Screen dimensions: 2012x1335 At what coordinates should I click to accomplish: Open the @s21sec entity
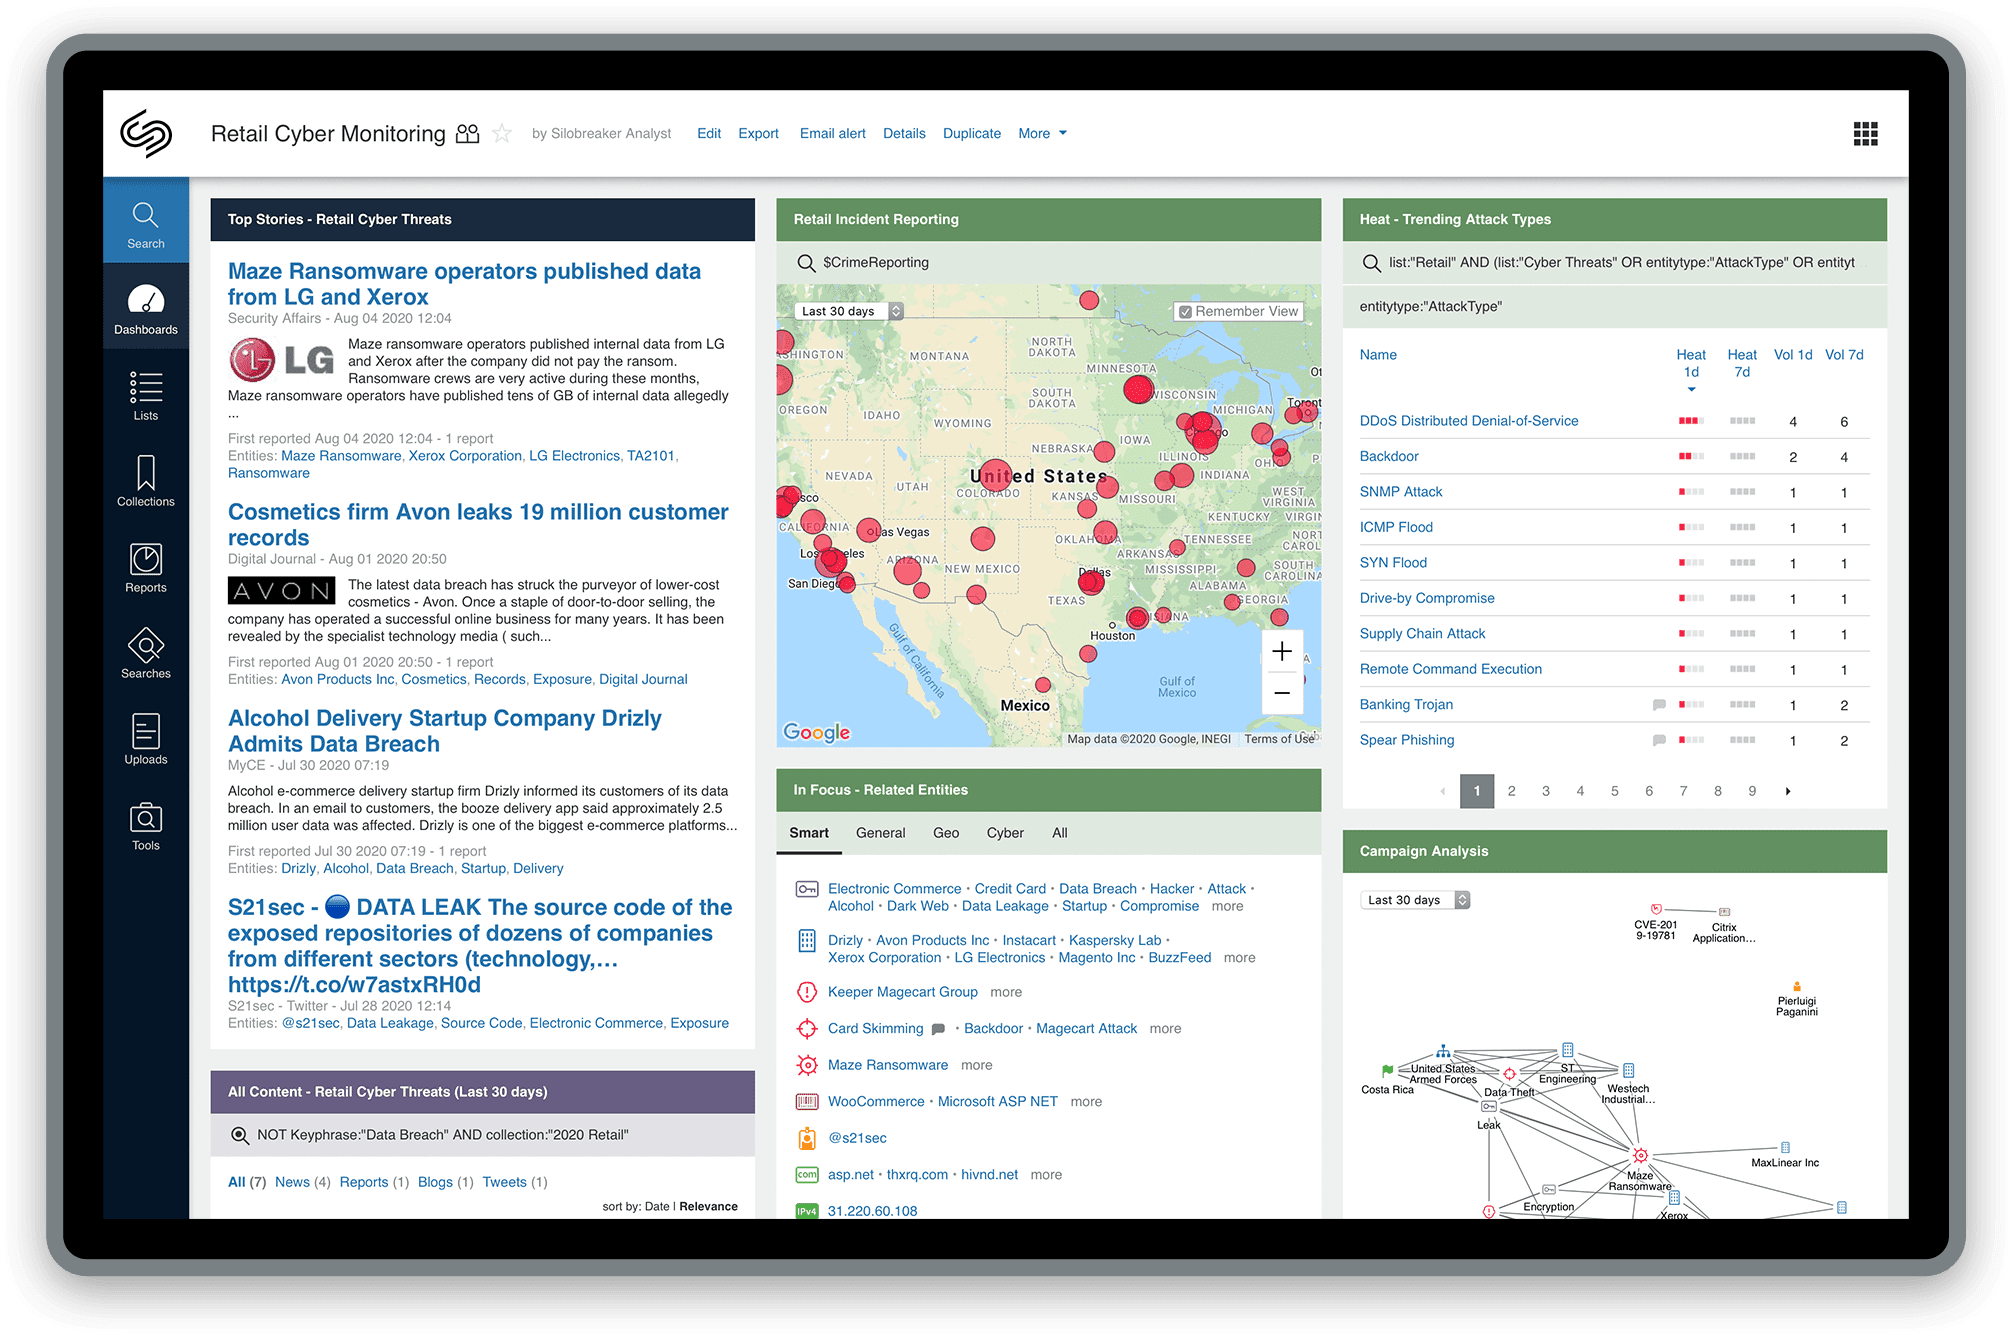pos(857,1138)
